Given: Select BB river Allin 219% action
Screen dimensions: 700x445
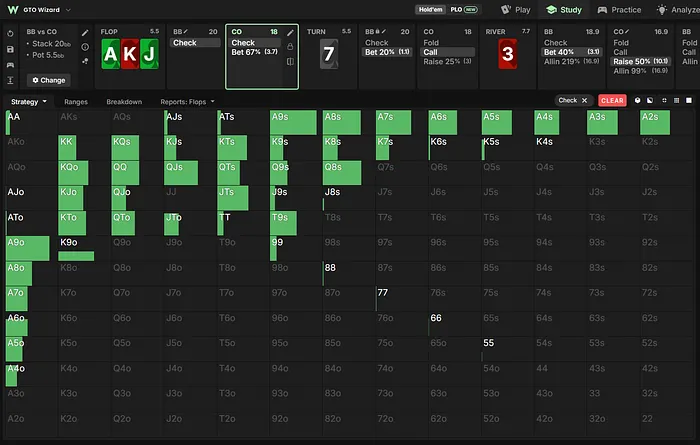Looking at the screenshot, I should (571, 62).
